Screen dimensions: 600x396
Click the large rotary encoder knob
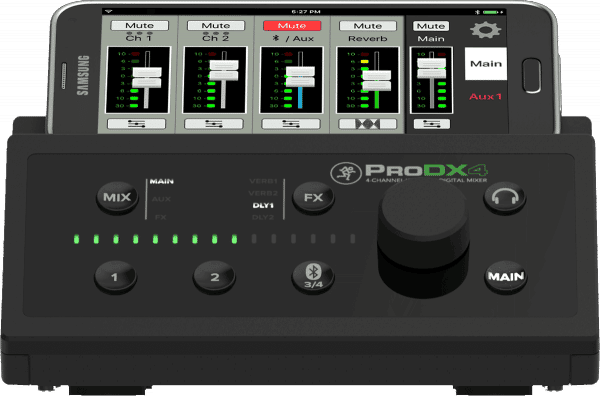[x=423, y=237]
